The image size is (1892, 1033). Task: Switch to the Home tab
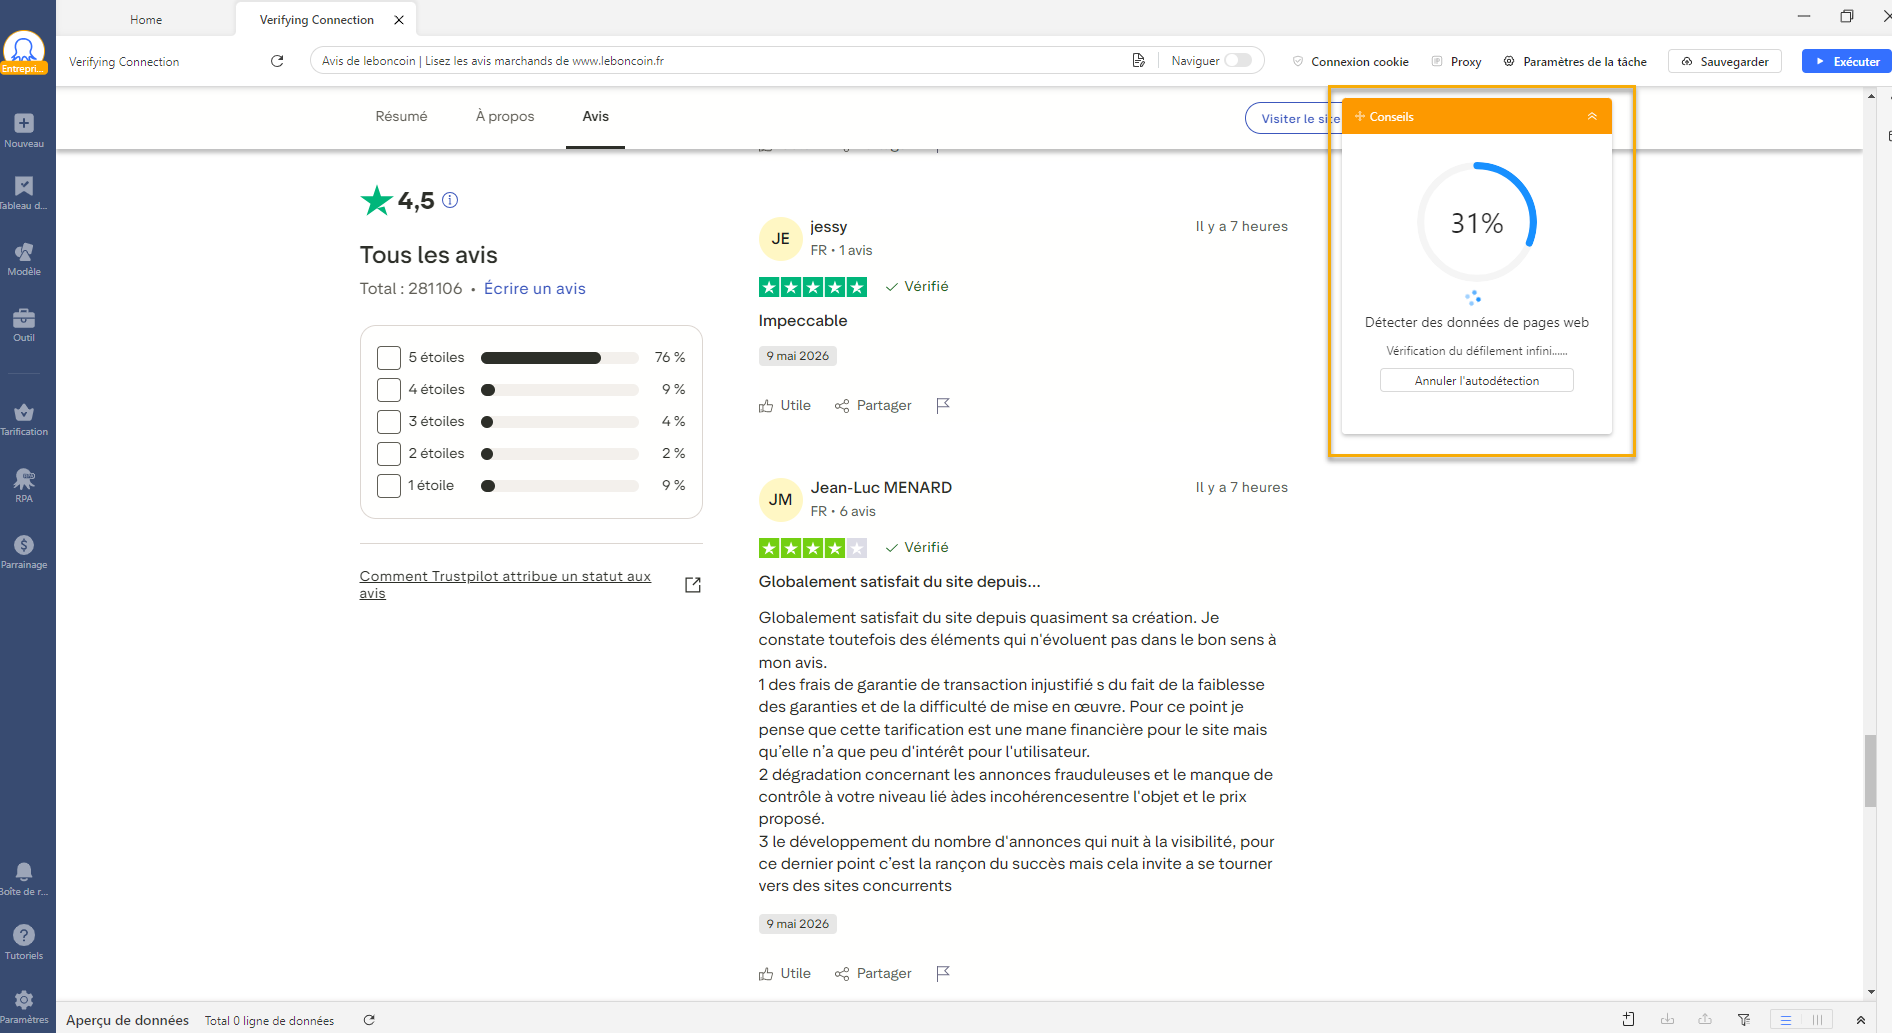click(x=146, y=19)
